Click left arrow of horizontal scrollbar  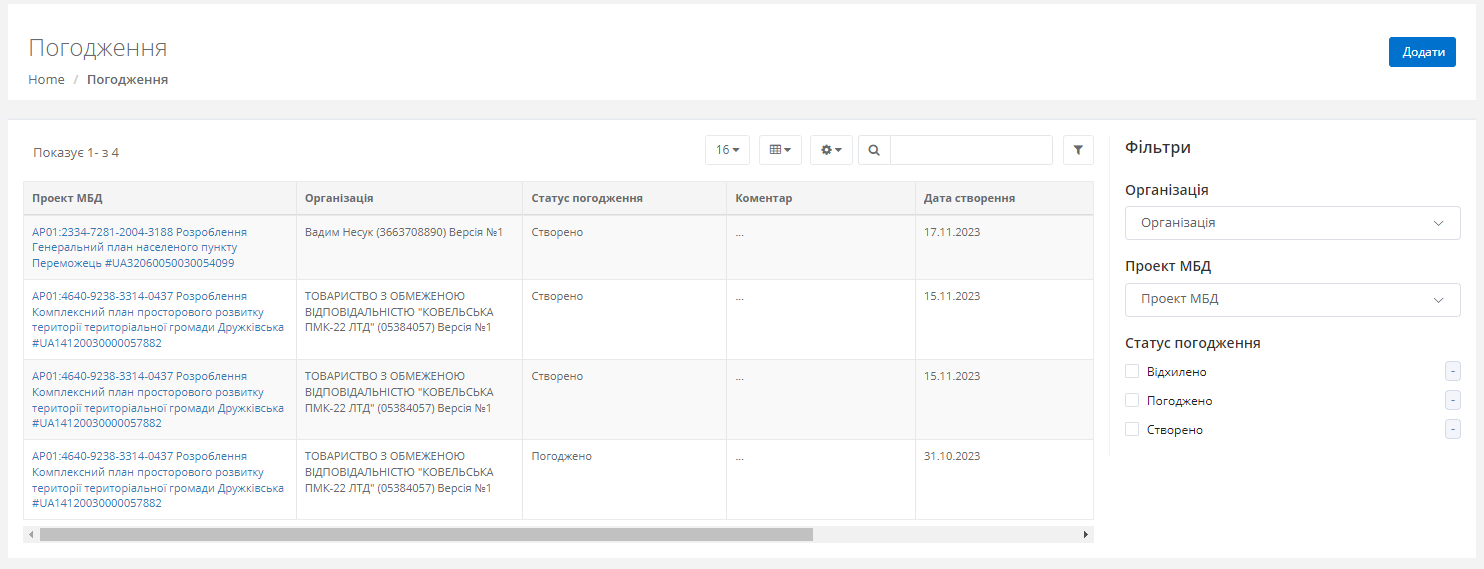click(31, 535)
